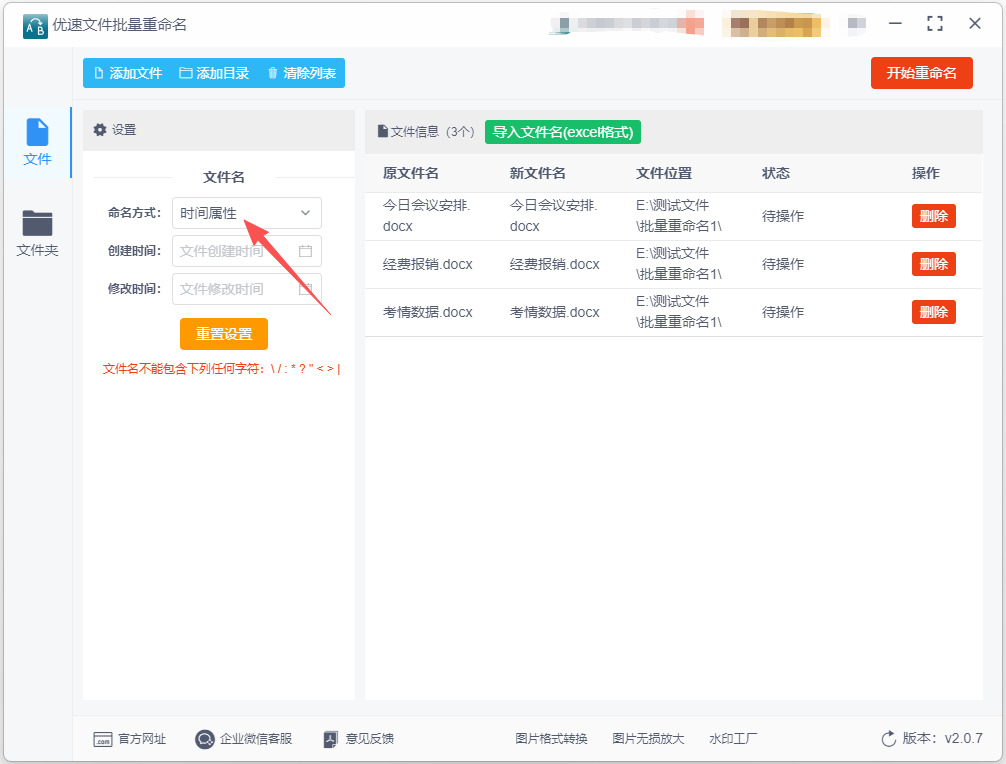The image size is (1006, 764).
Task: Click the version refresh icon
Action: [x=889, y=739]
